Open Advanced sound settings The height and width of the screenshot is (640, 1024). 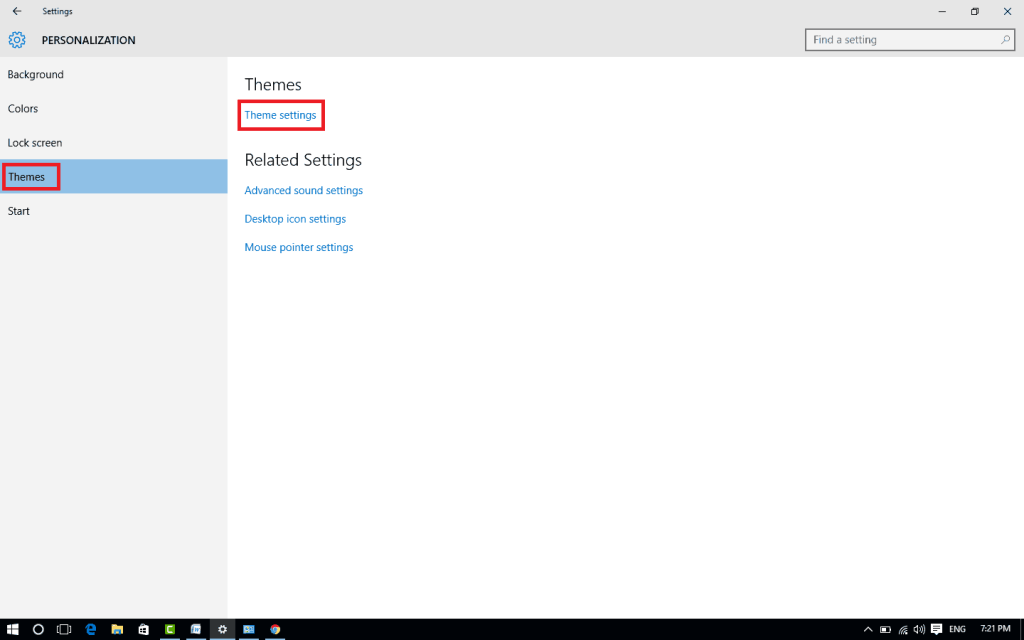[303, 190]
